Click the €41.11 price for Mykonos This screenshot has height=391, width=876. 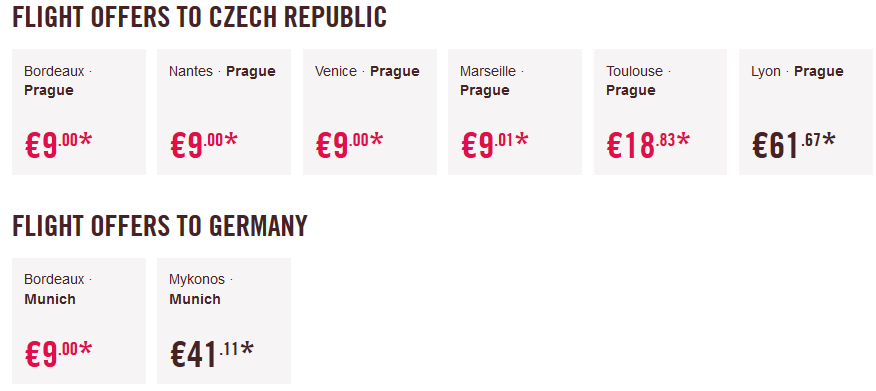coord(212,354)
